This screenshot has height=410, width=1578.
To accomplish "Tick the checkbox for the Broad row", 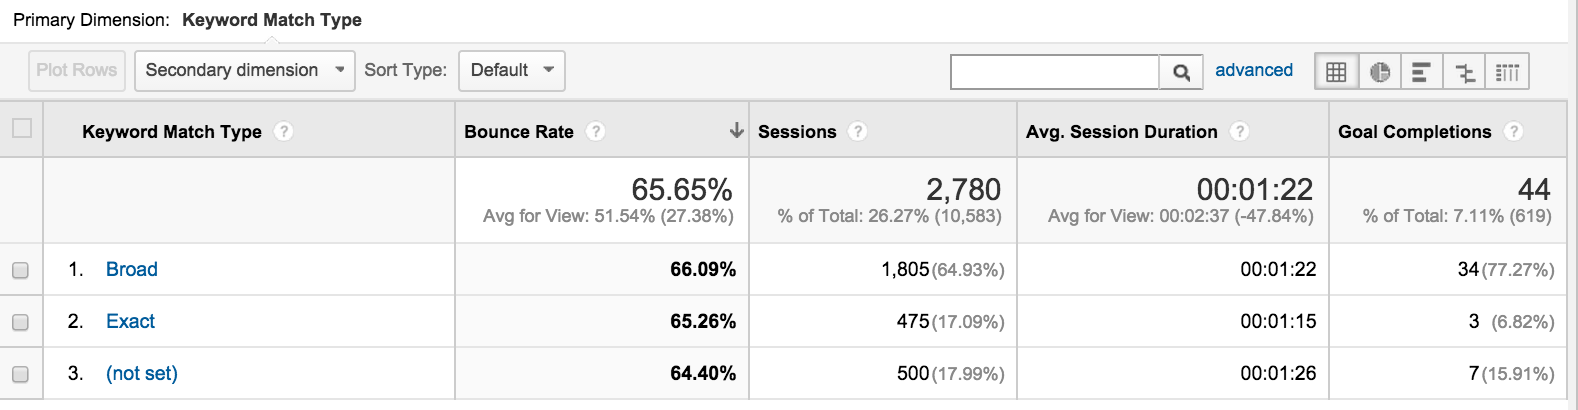I will click(20, 270).
